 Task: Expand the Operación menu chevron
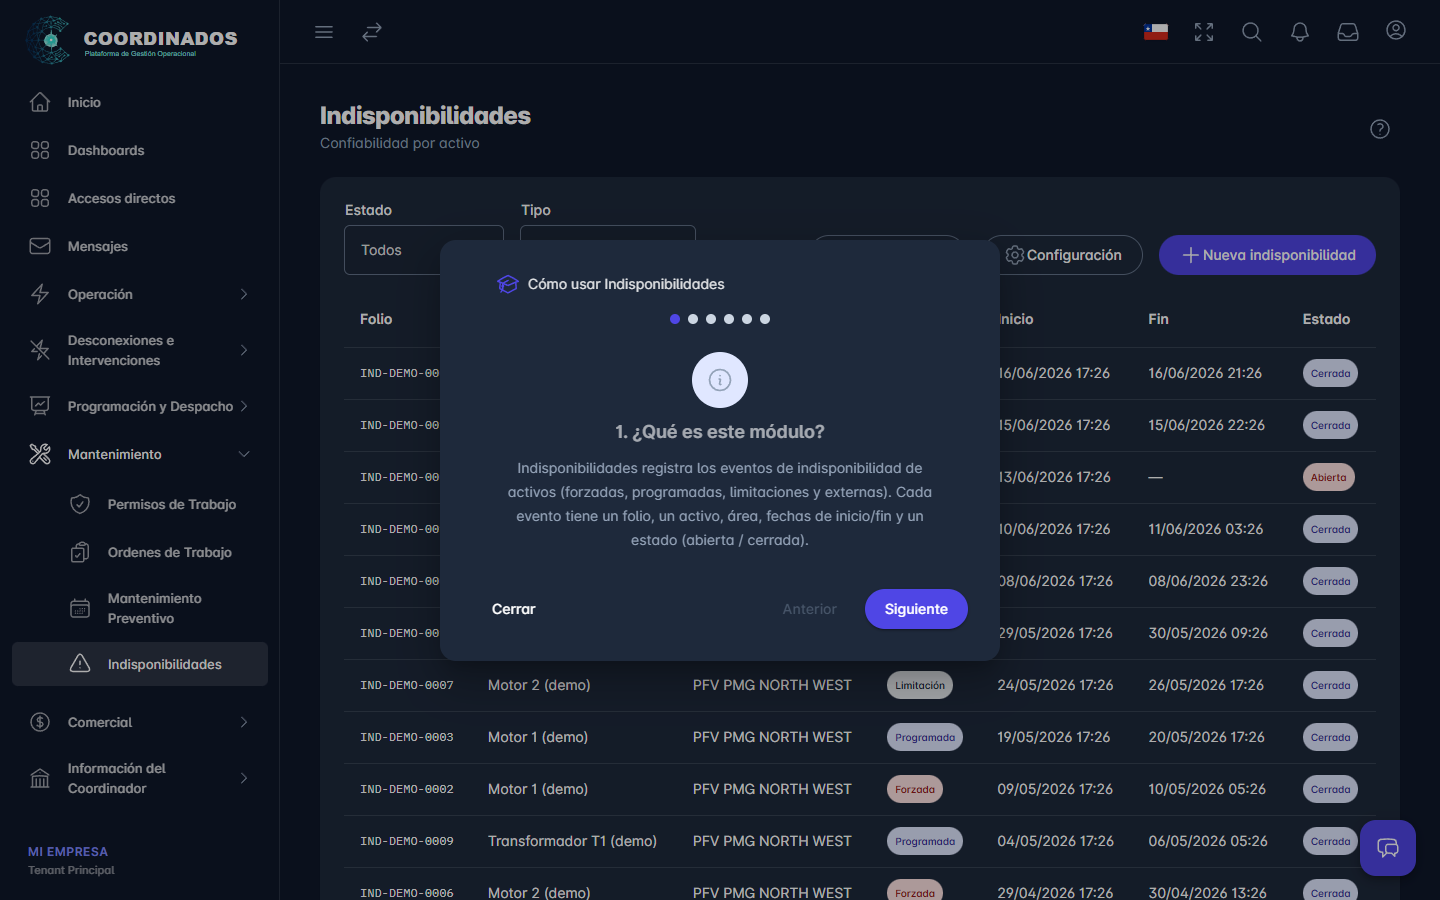[244, 294]
